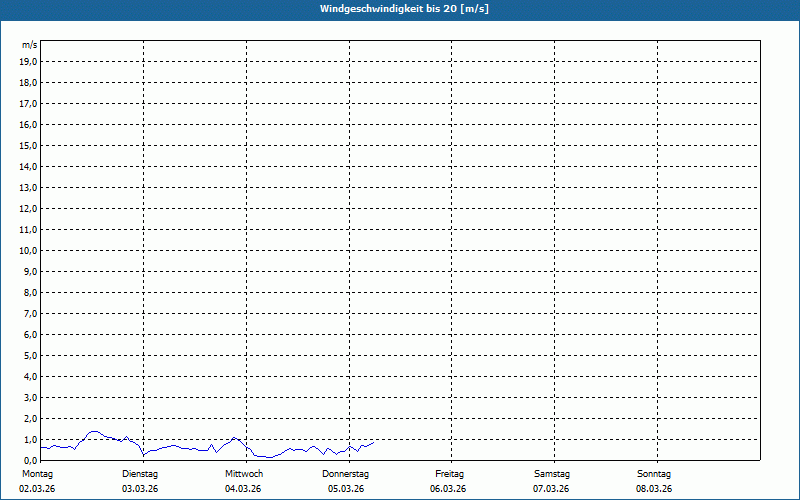The width and height of the screenshot is (800, 500).
Task: Select the Sonntag day label
Action: coord(654,473)
